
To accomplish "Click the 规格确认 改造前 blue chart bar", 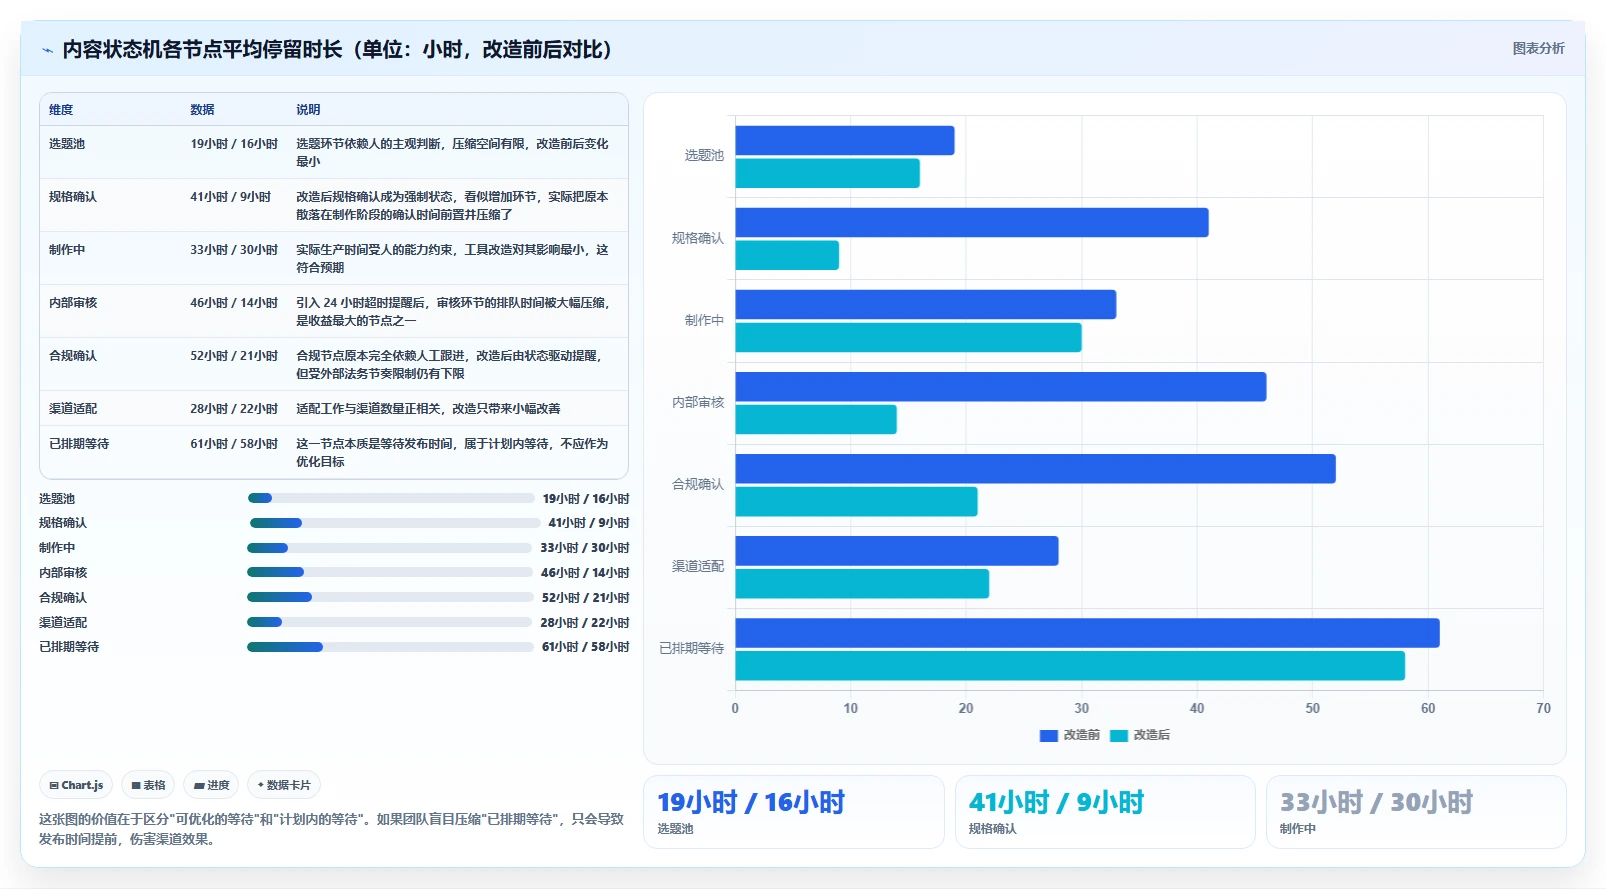I will point(972,222).
